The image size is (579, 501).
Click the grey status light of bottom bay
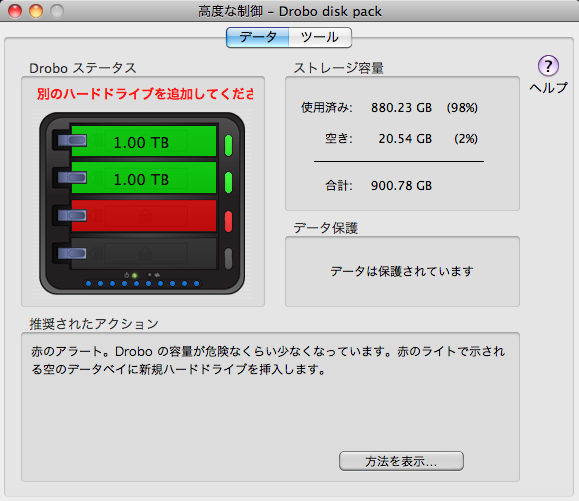[x=228, y=258]
